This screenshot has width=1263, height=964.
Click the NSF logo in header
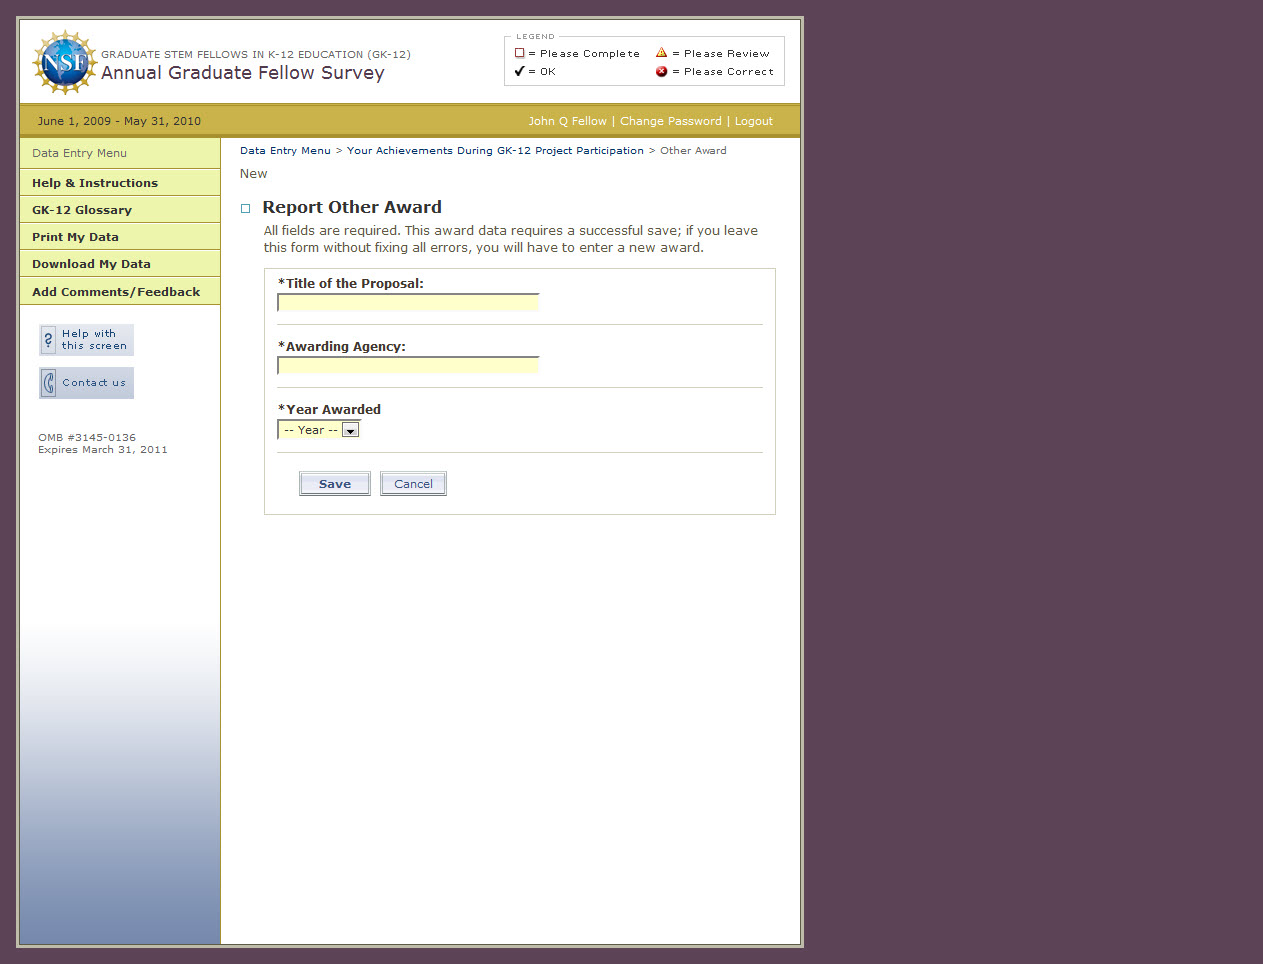tap(65, 62)
